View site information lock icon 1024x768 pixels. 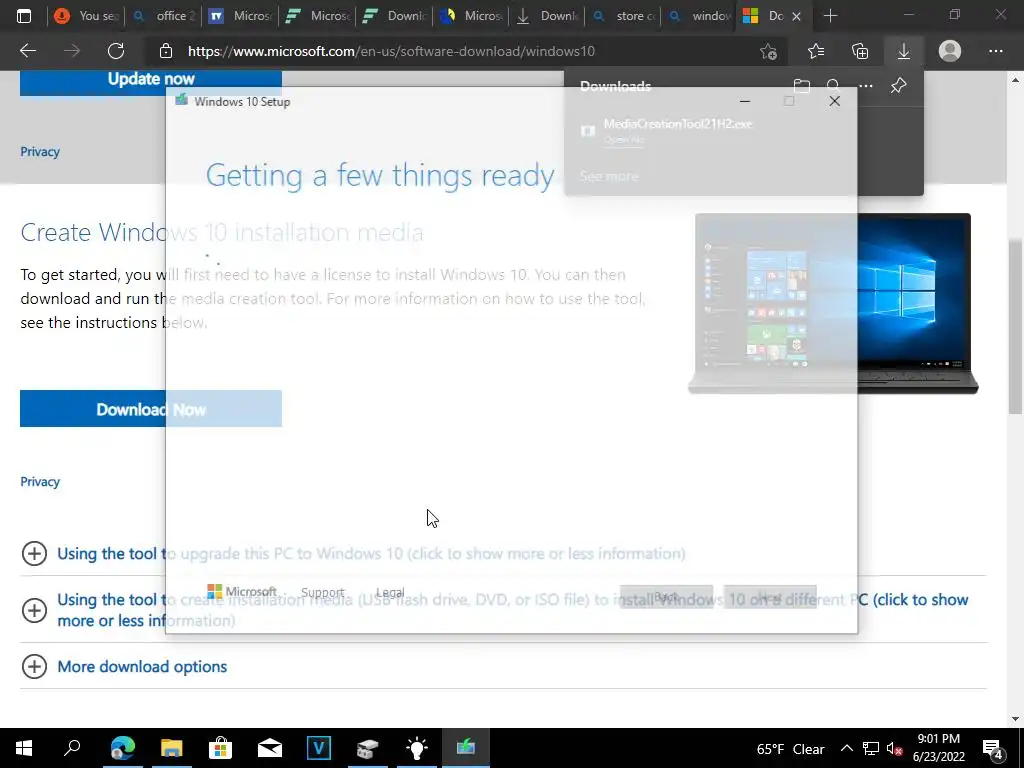(166, 51)
